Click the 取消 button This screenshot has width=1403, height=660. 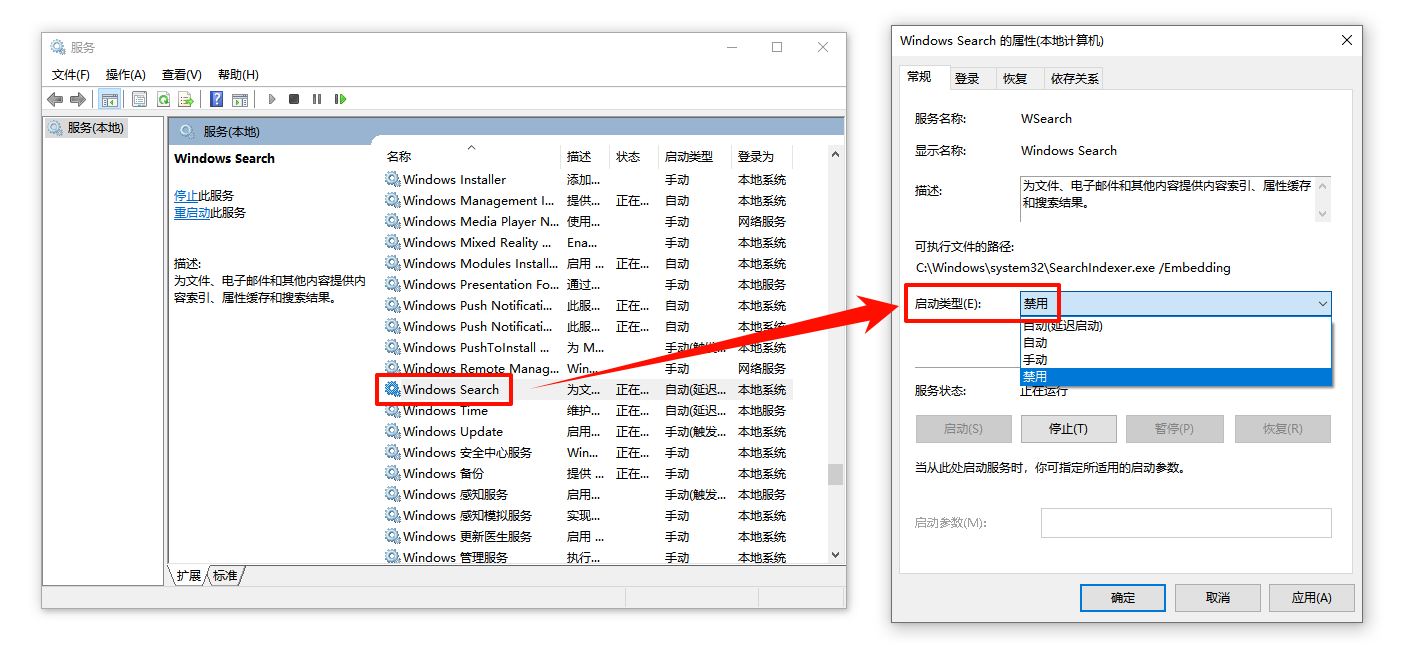1217,598
